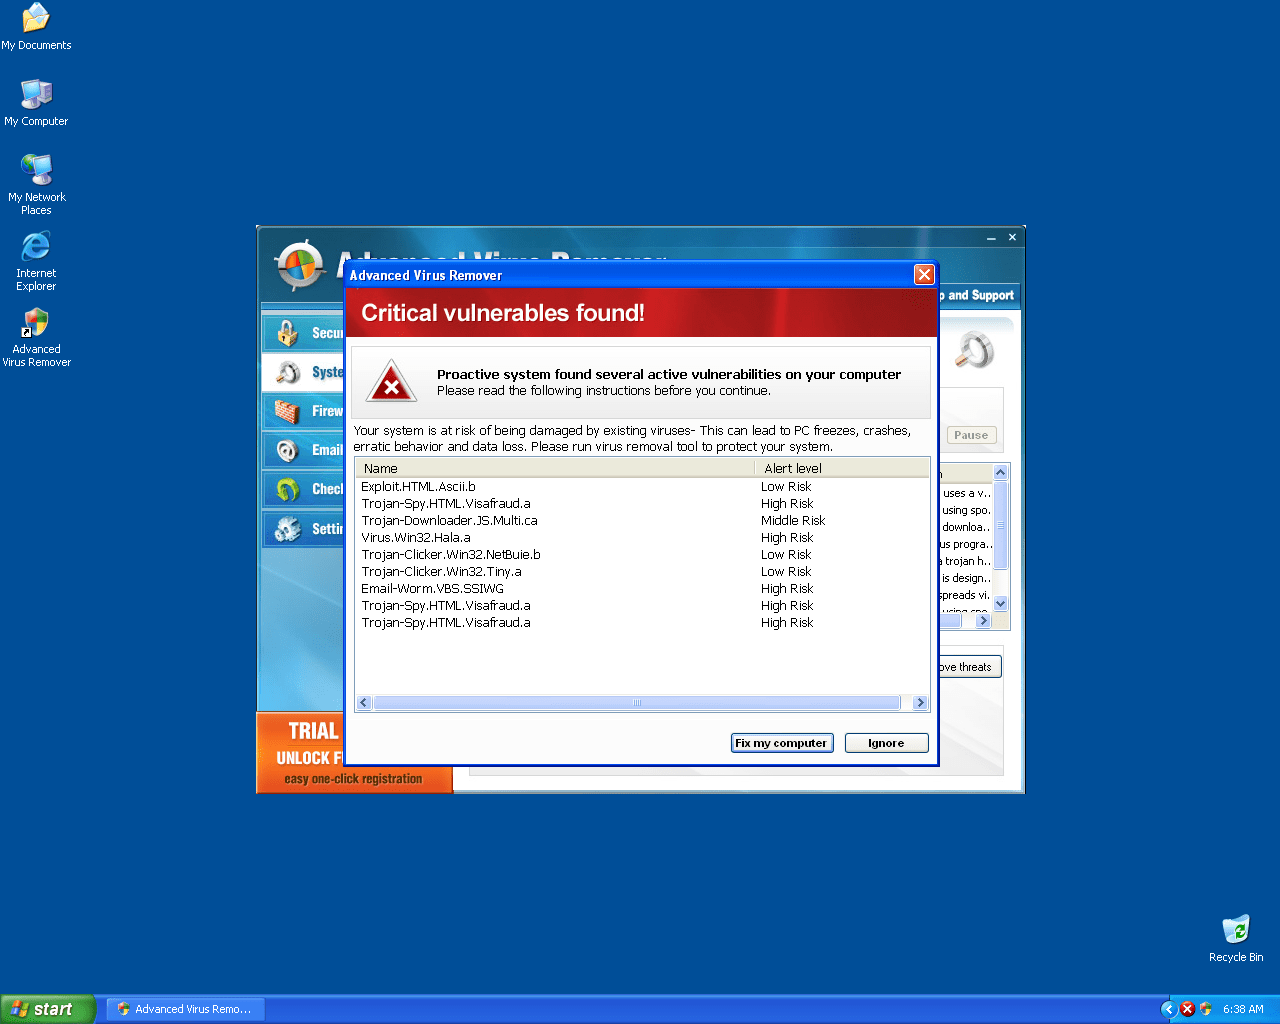1280x1024 pixels.
Task: Click Advanced Virus Remover taskbar button
Action: 185,1009
